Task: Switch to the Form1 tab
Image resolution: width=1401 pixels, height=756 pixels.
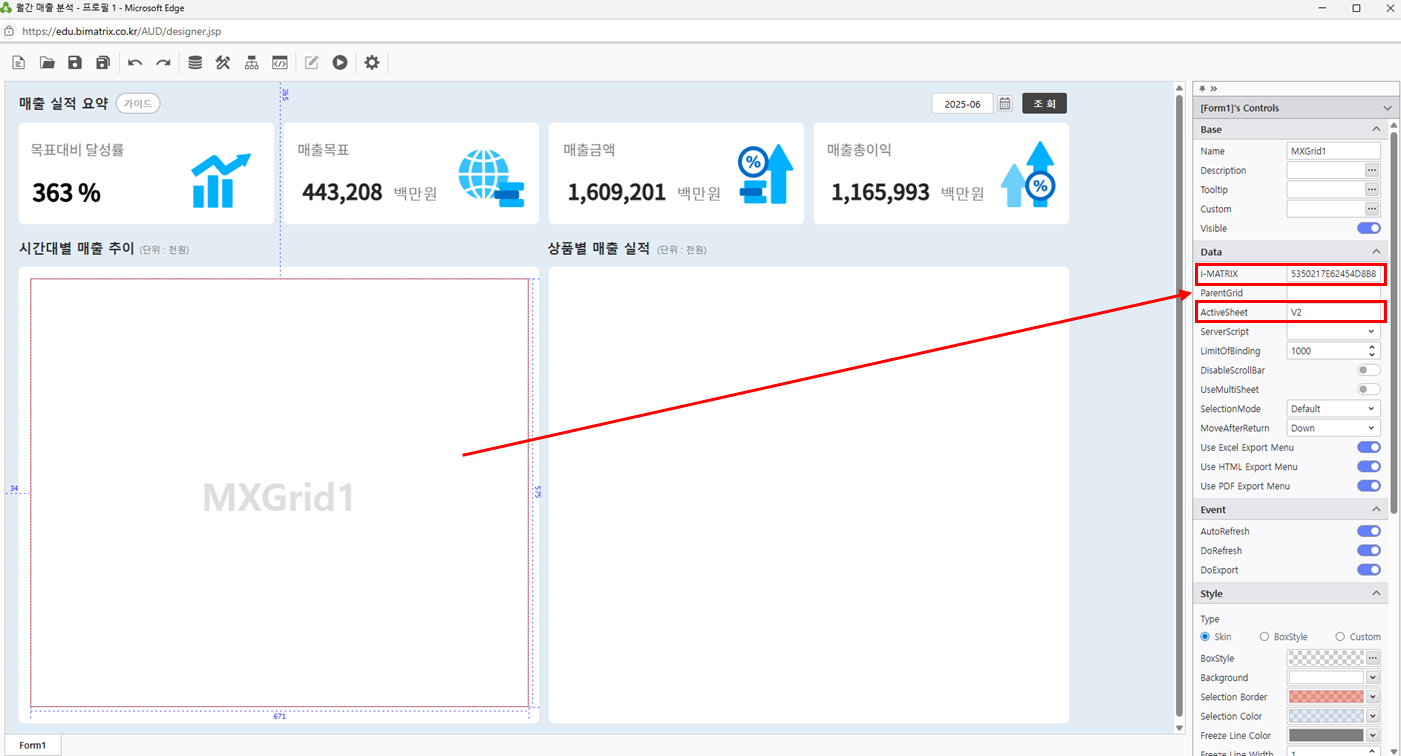Action: [x=32, y=745]
